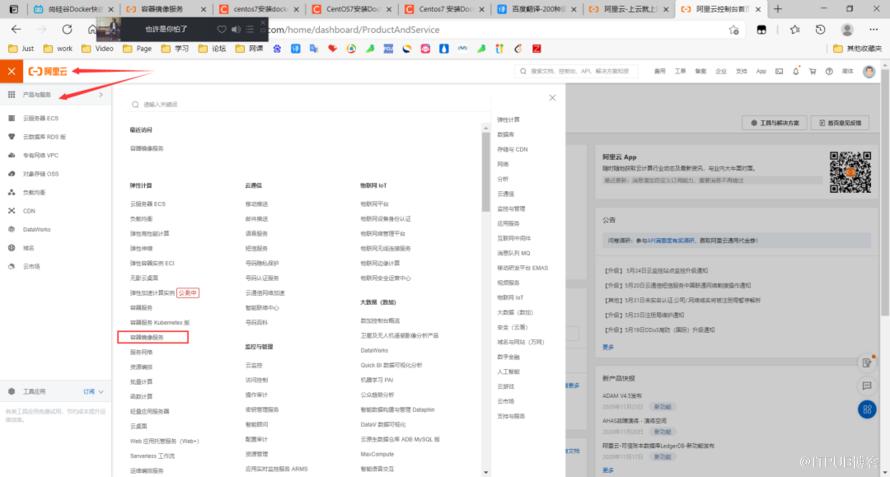Click the help question-mark icon in the header
The height and width of the screenshot is (477, 890).
tap(829, 72)
